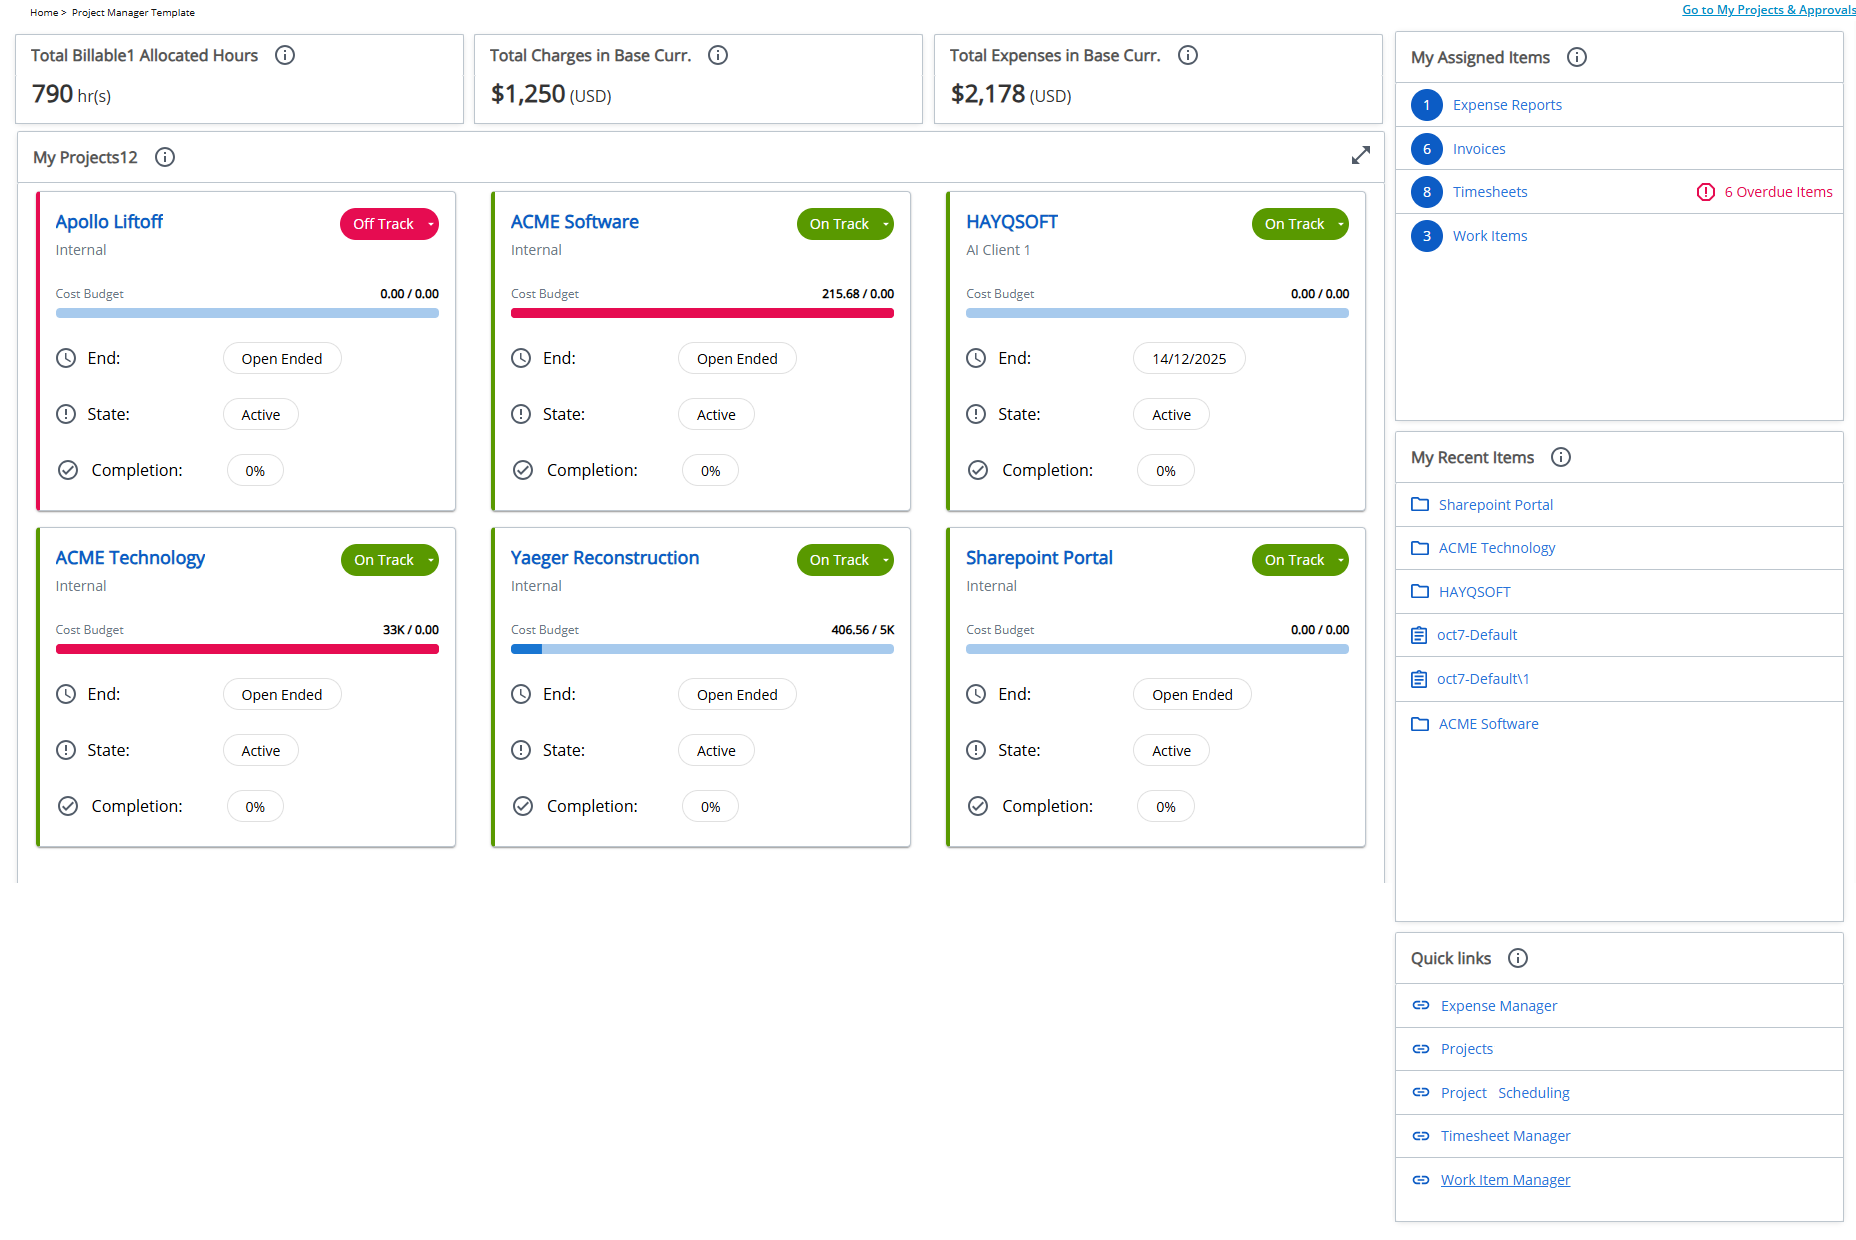
Task: Click the info icon beside My Assigned Items
Action: (1577, 57)
